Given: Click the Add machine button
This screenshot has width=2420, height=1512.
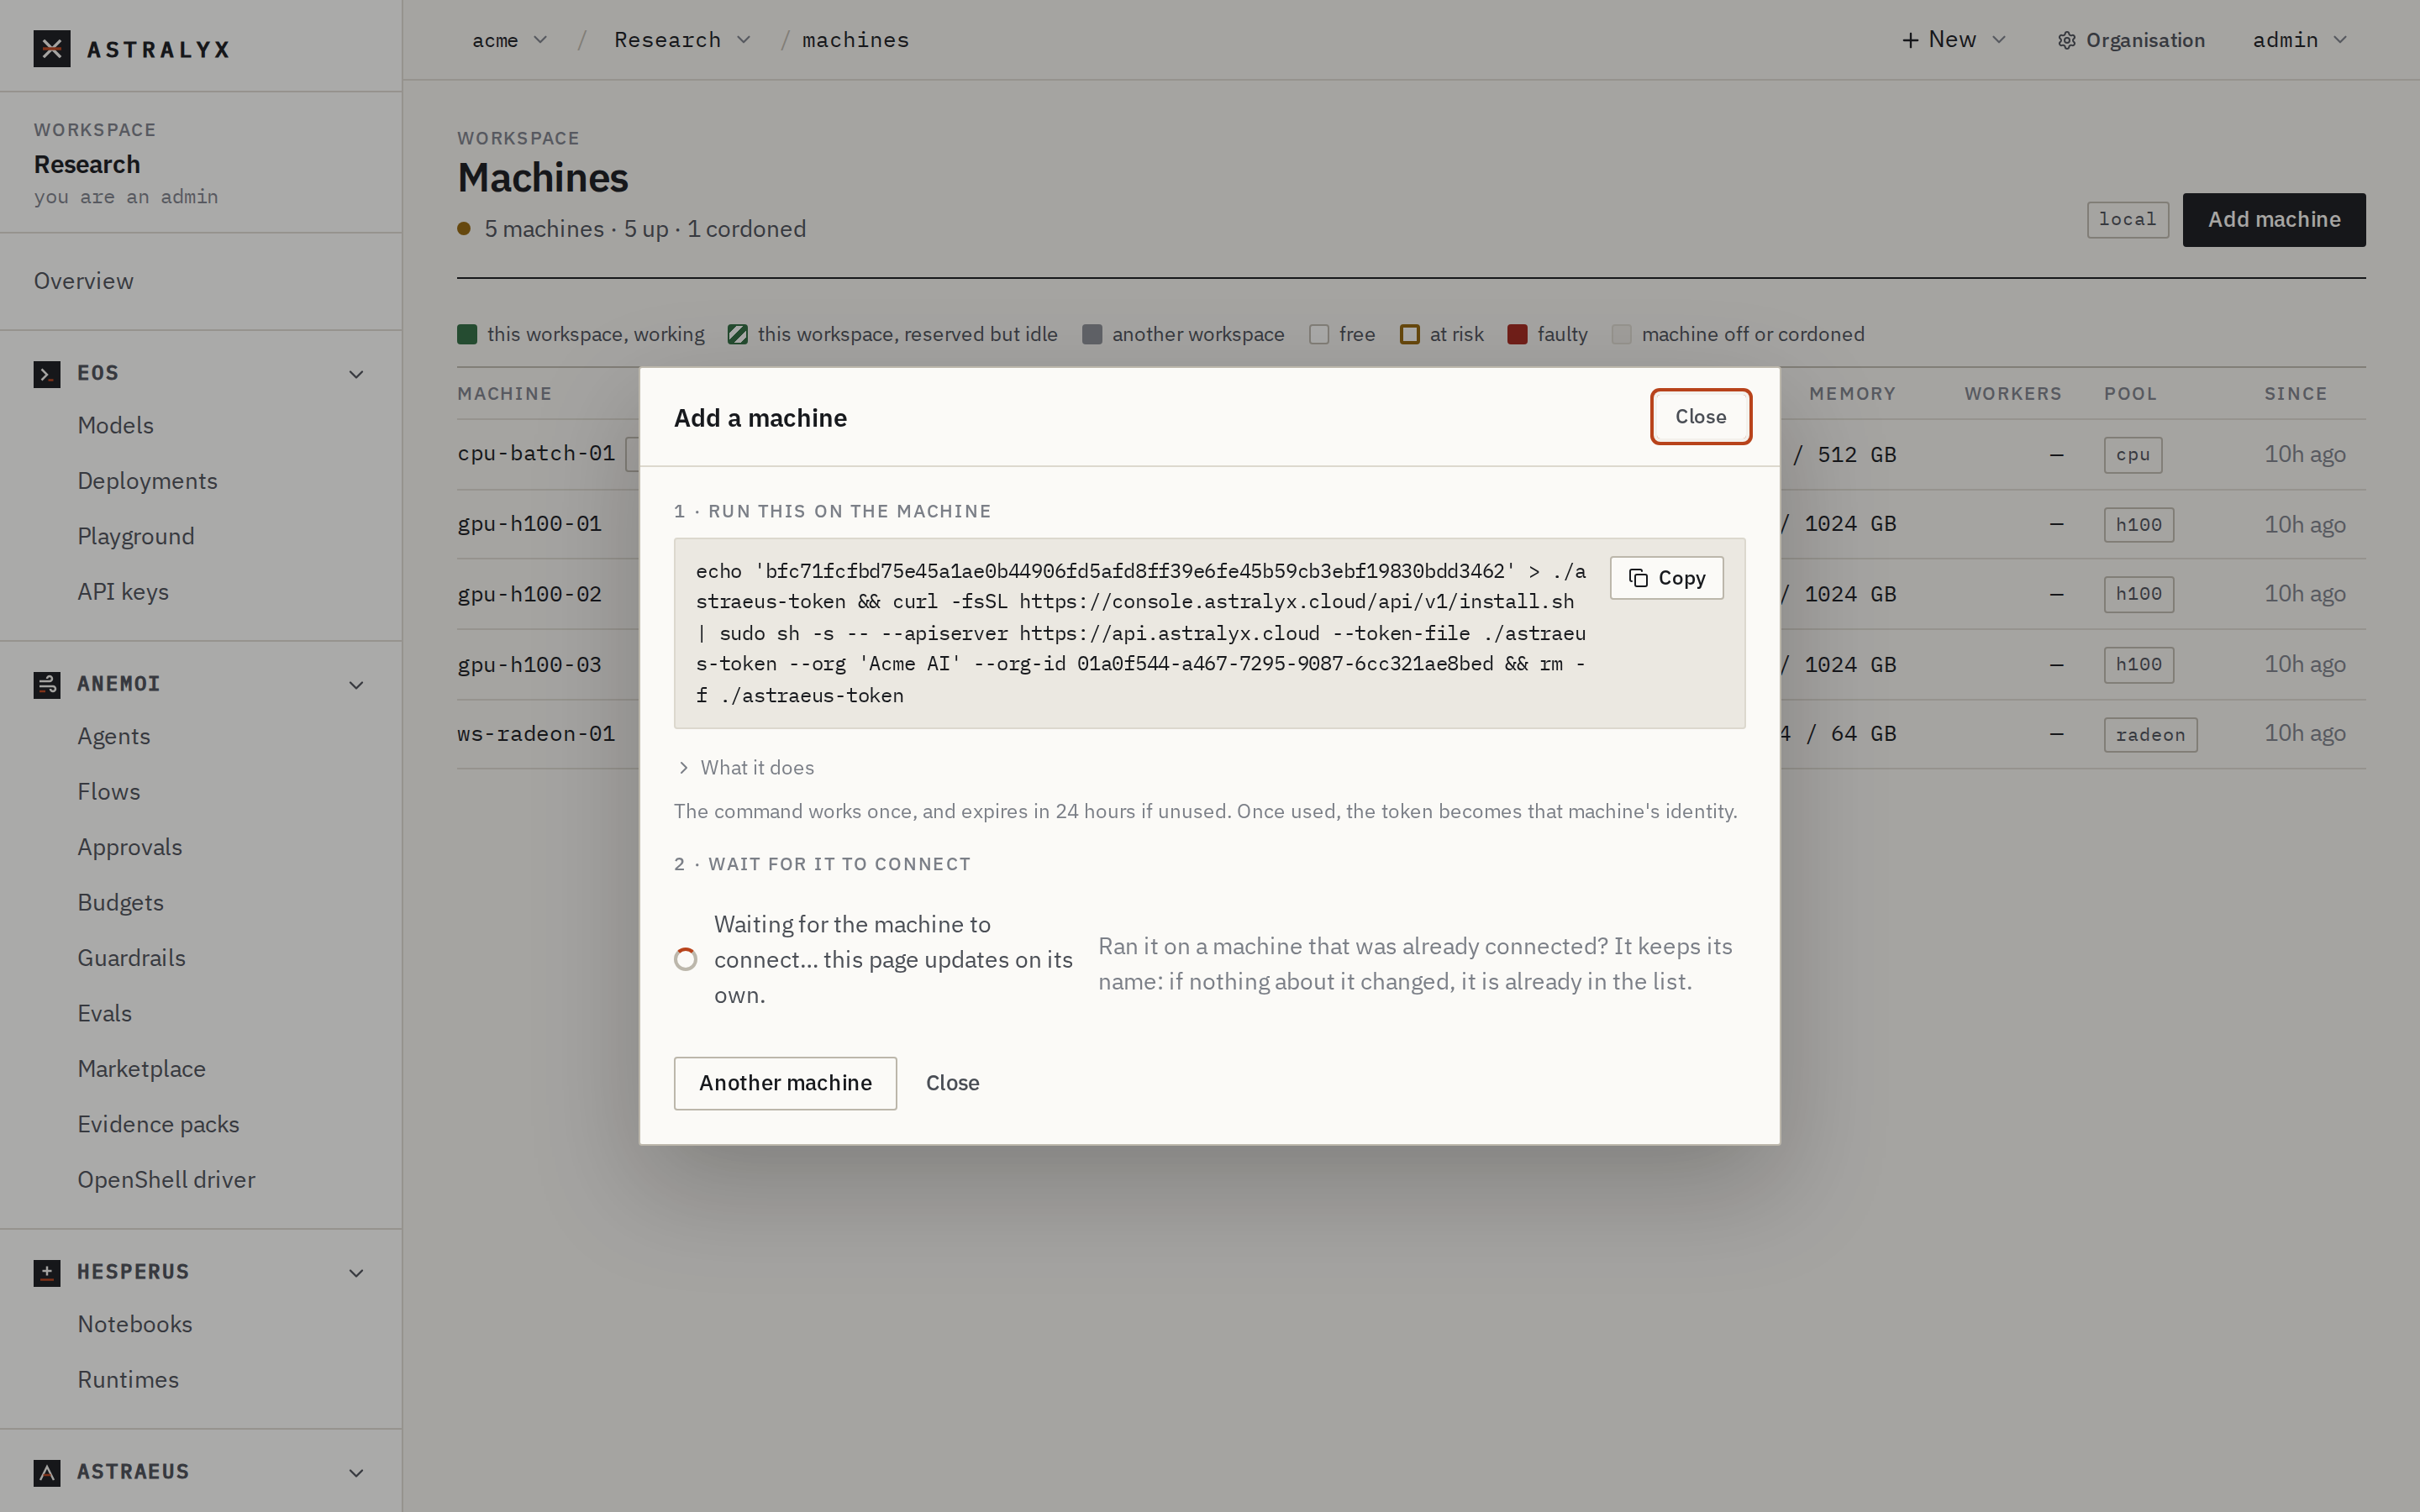Looking at the screenshot, I should click(x=2274, y=220).
